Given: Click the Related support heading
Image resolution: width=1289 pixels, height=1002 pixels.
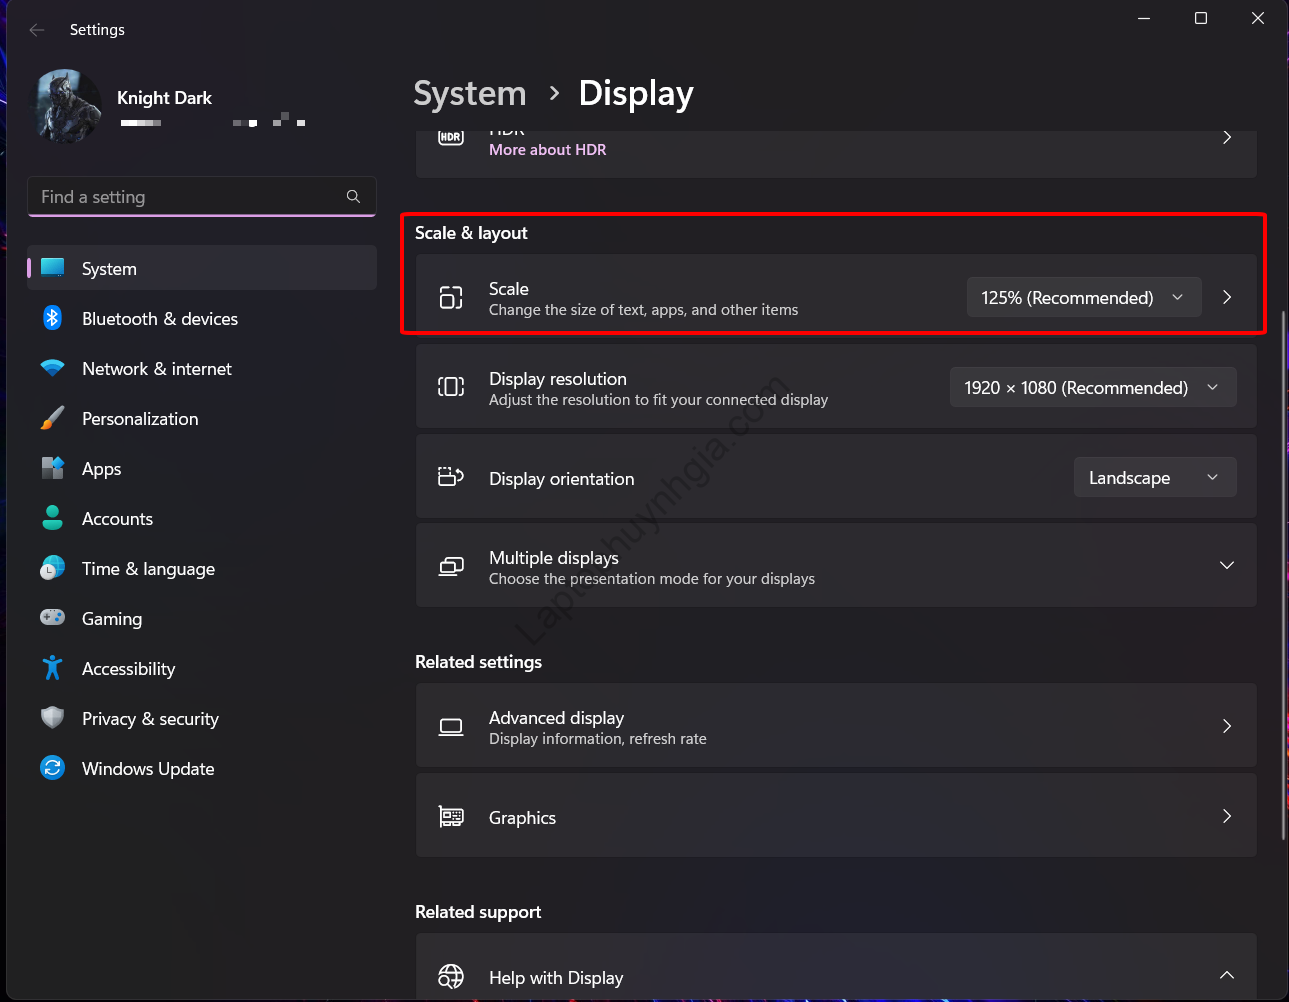Looking at the screenshot, I should click(478, 912).
